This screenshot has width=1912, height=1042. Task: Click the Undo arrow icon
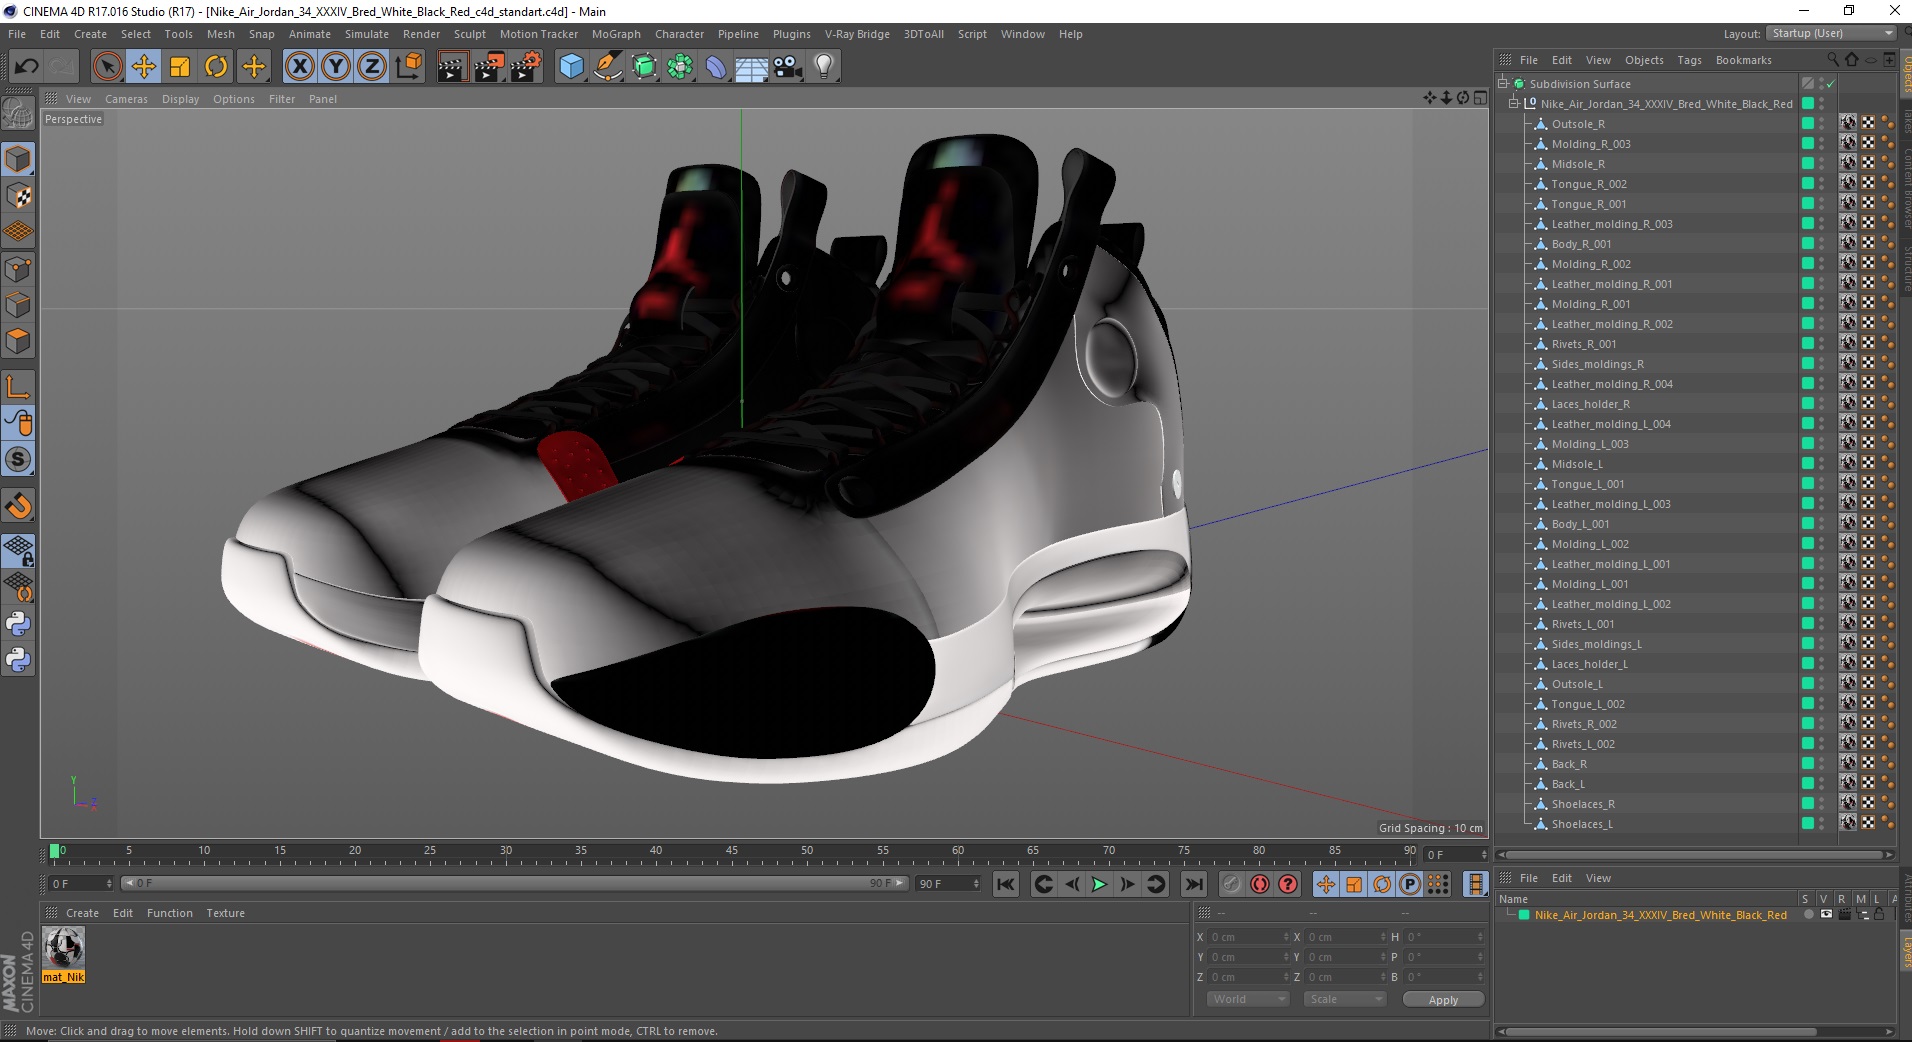[x=27, y=67]
